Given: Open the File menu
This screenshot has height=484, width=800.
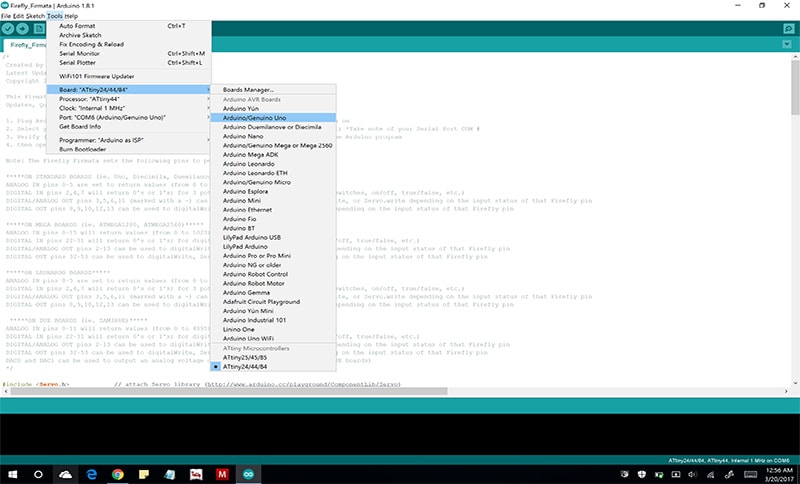Looking at the screenshot, I should click(x=6, y=16).
